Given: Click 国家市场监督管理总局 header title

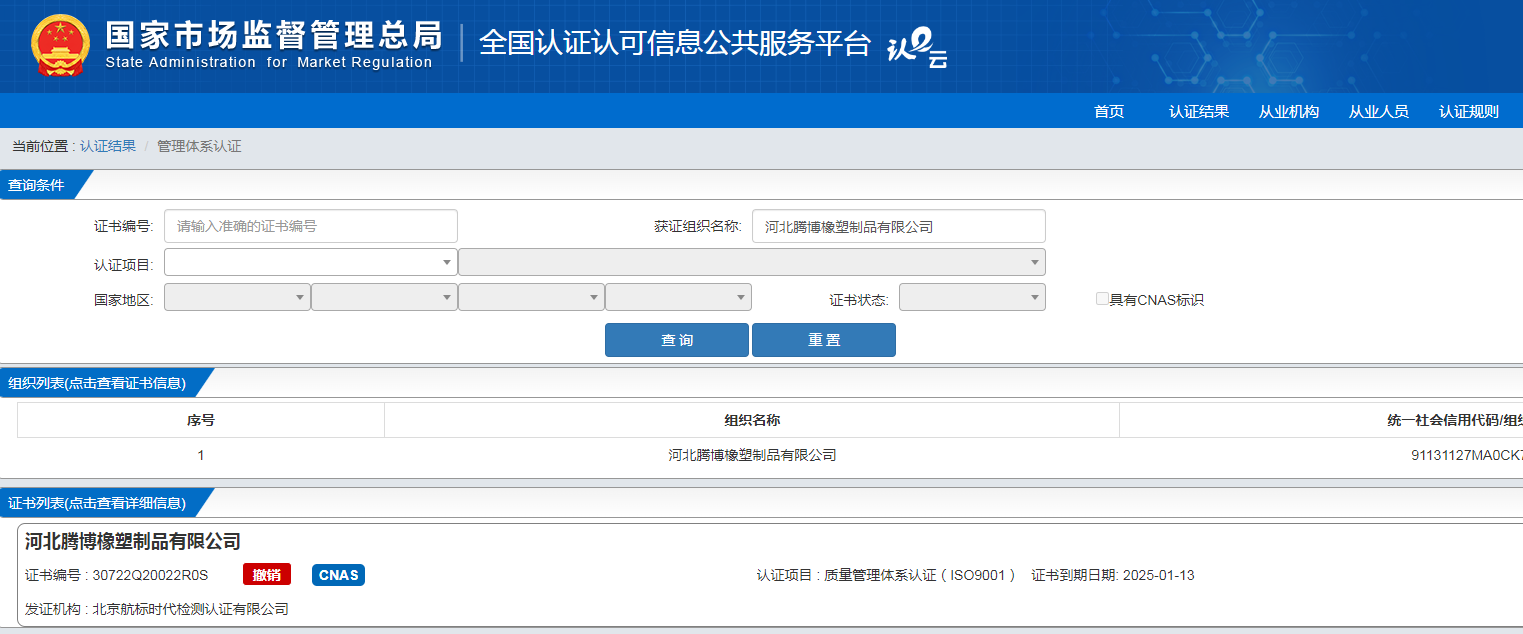Looking at the screenshot, I should pos(273,35).
